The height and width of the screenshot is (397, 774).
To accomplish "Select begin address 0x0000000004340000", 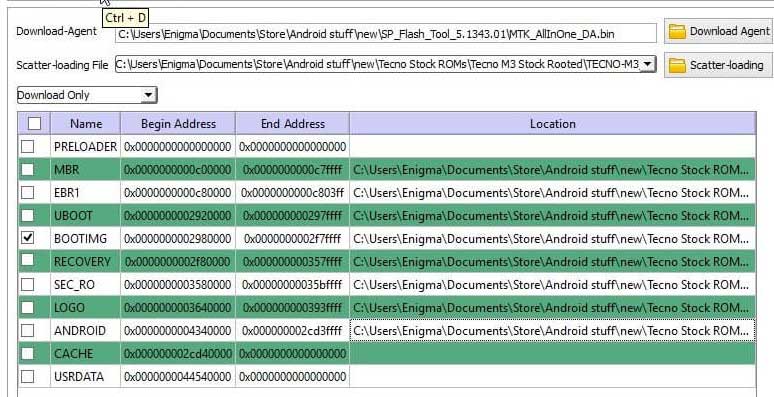I will pos(178,331).
